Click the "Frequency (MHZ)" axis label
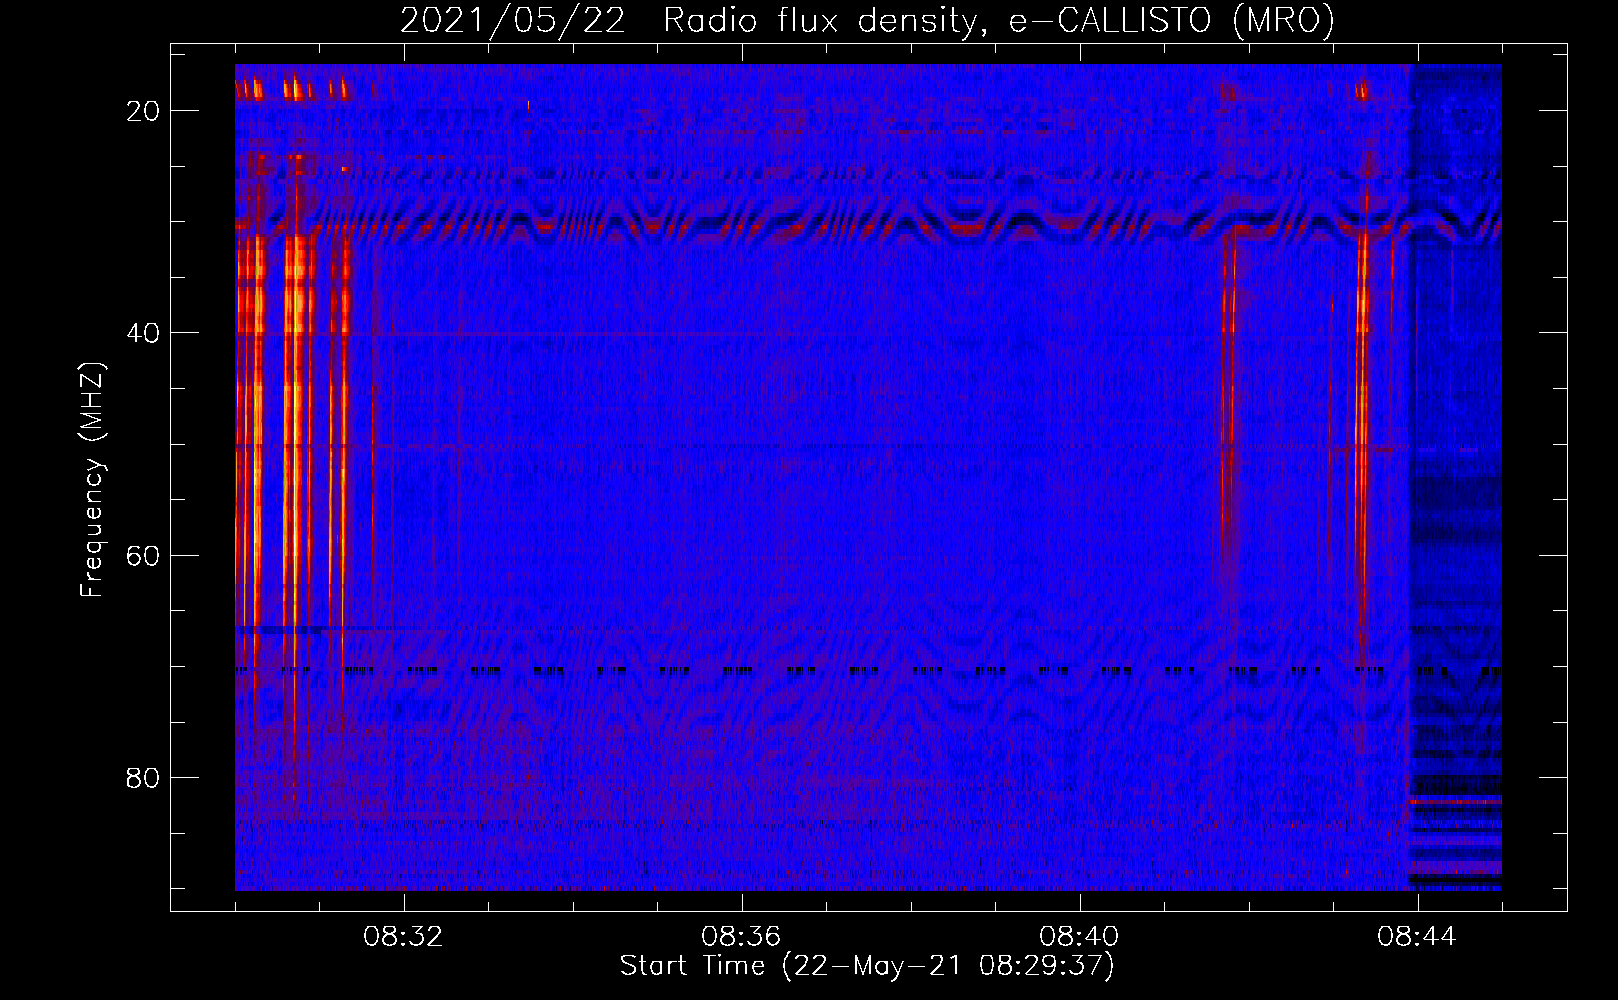 (x=92, y=480)
